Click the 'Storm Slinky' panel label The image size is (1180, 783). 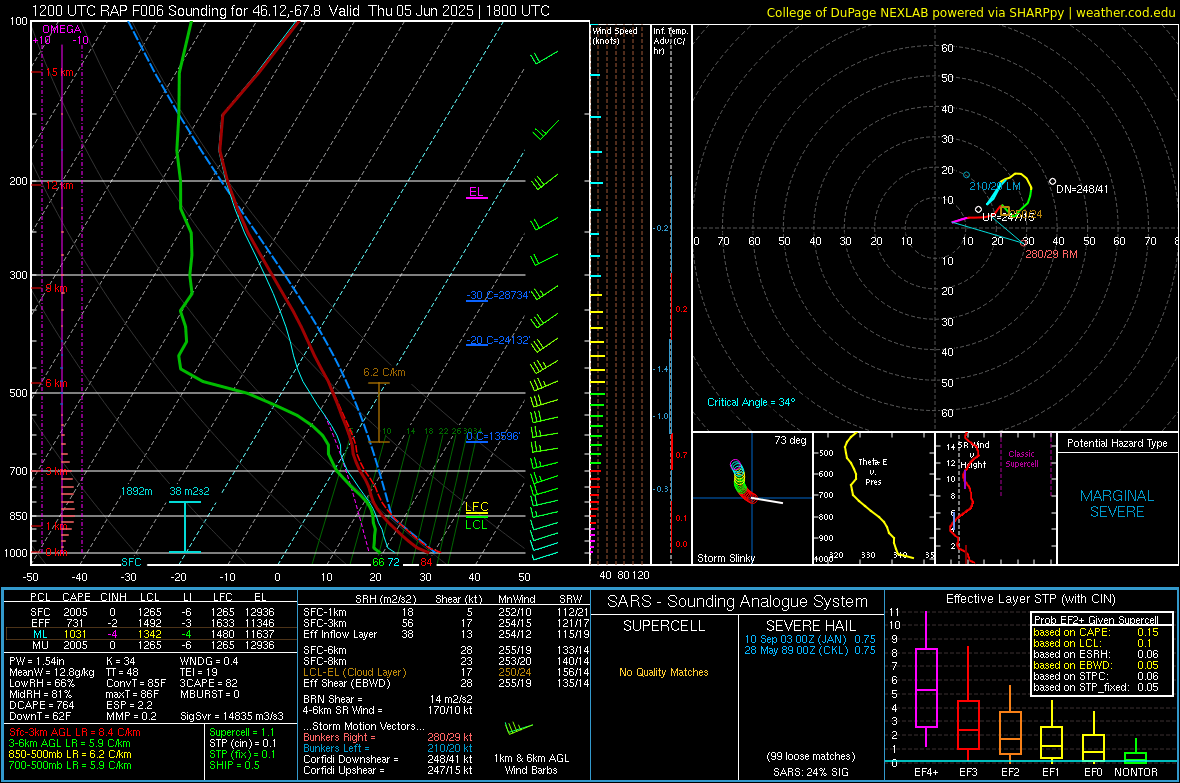pos(725,558)
